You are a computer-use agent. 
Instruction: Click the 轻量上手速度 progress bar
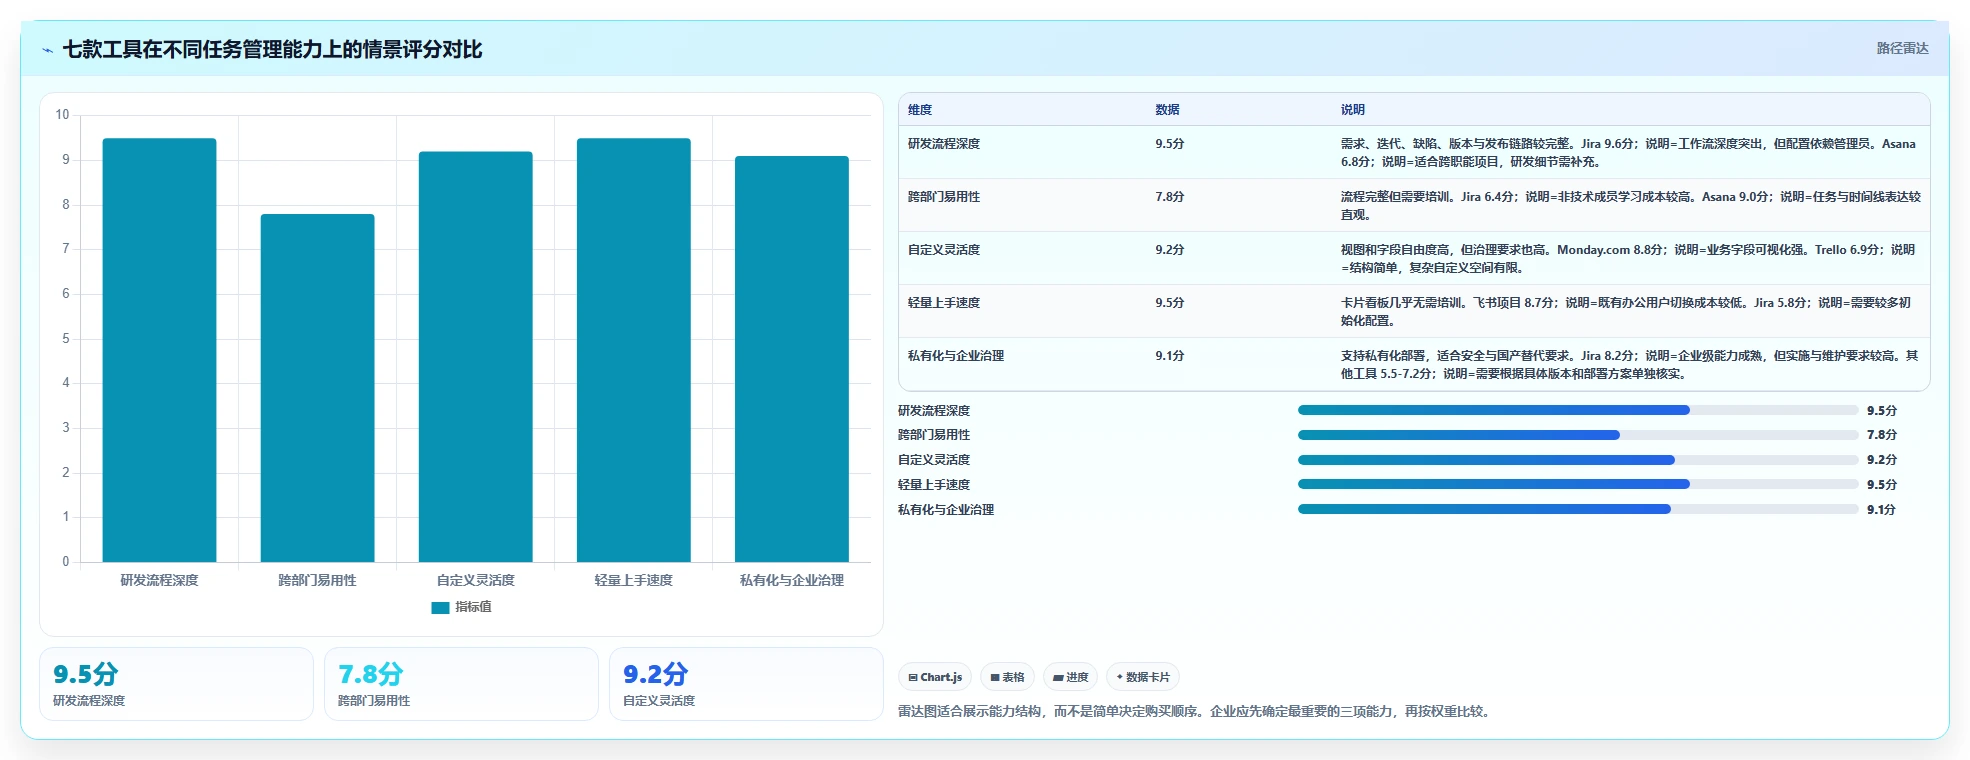[x=1578, y=484]
